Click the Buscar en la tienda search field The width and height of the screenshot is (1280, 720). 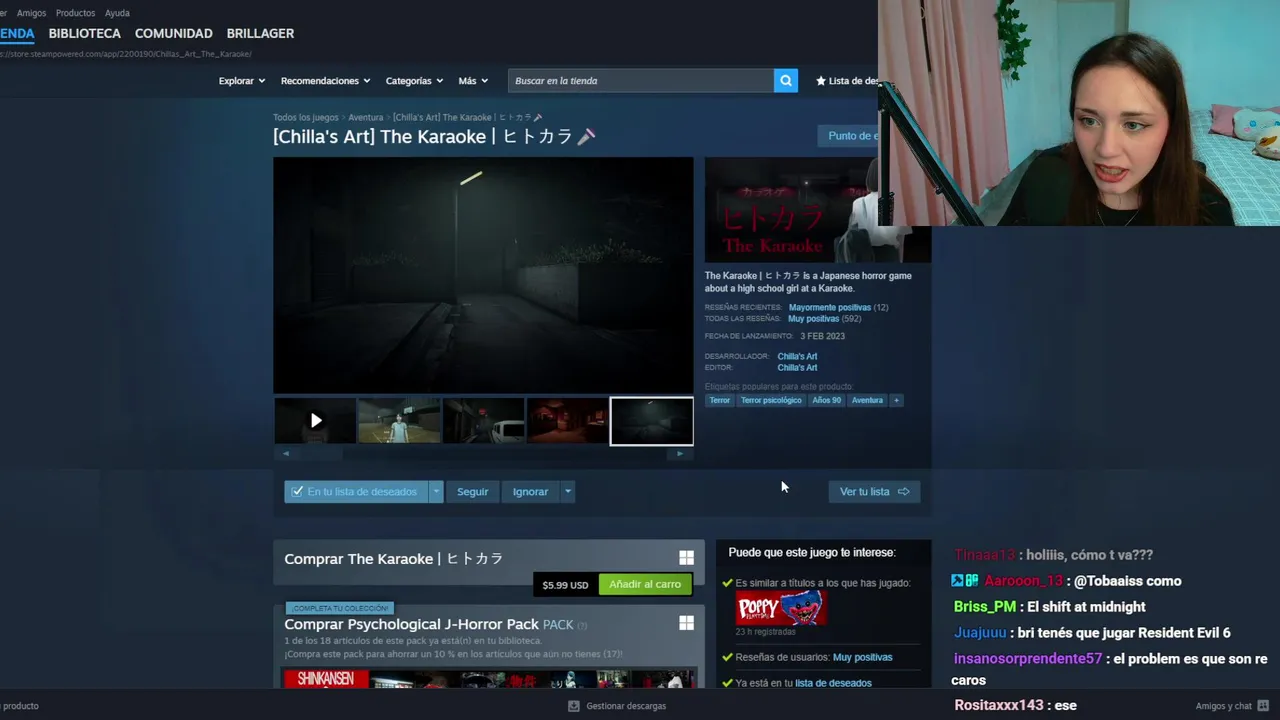pyautogui.click(x=640, y=81)
